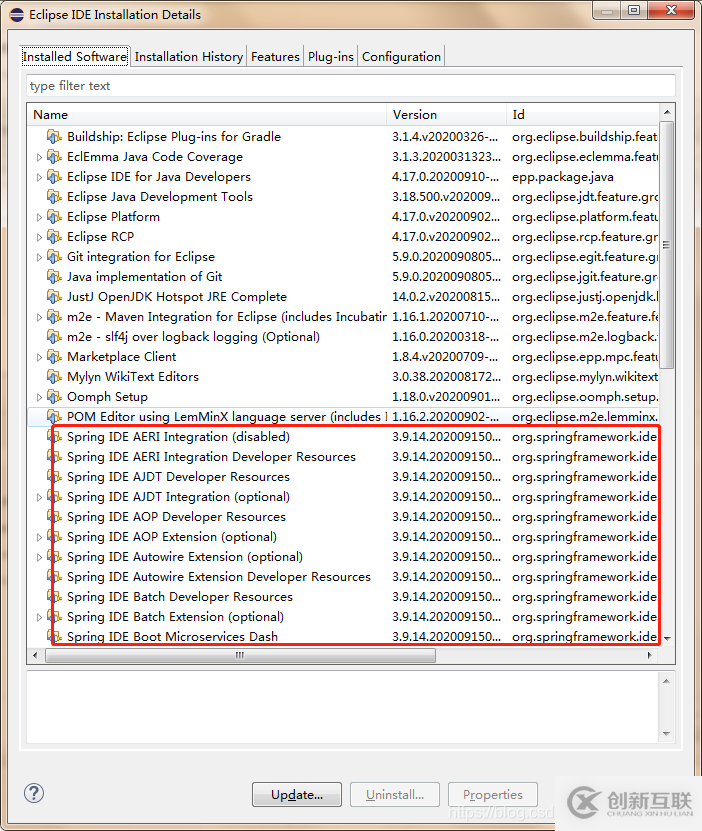Image resolution: width=702 pixels, height=831 pixels.
Task: Expand Spring IDE Batch Extension (optional) node
Action: click(x=39, y=617)
